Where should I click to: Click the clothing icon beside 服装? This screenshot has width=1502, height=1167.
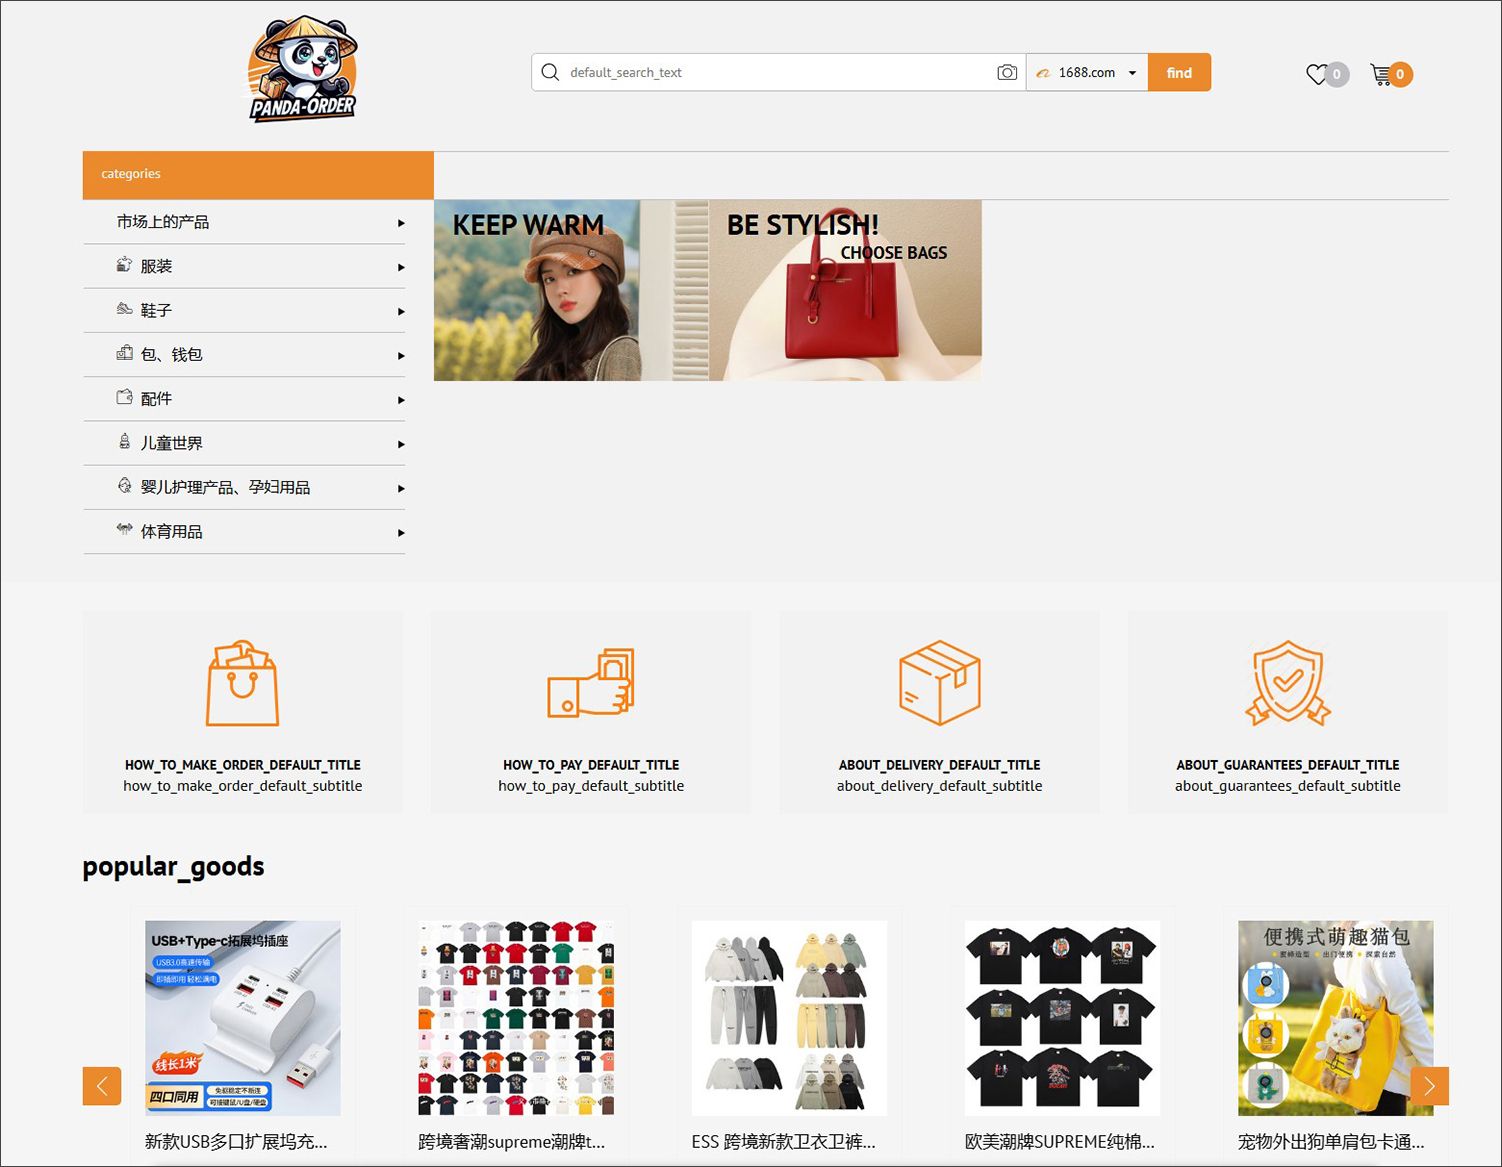[x=124, y=265]
